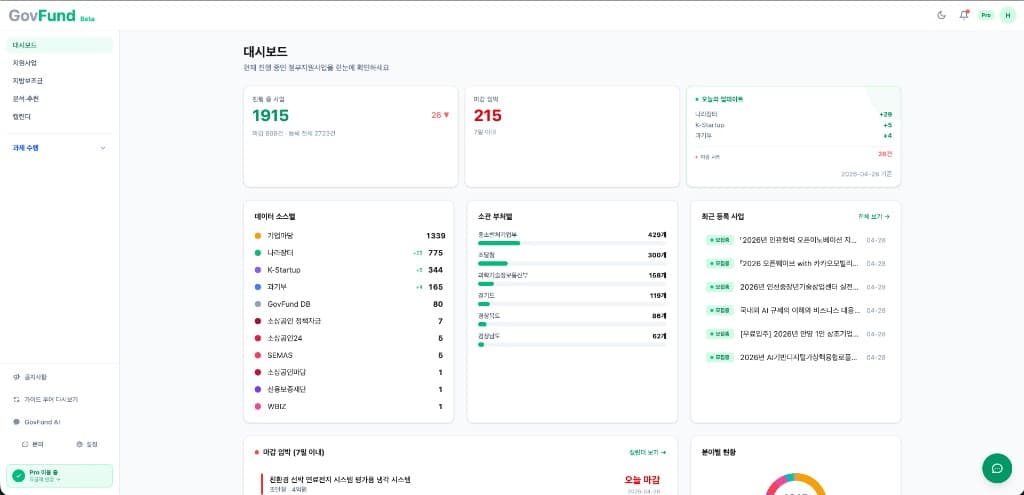Click the 1915 active projects count
Screen dimensions: 1024x495
click(x=270, y=116)
